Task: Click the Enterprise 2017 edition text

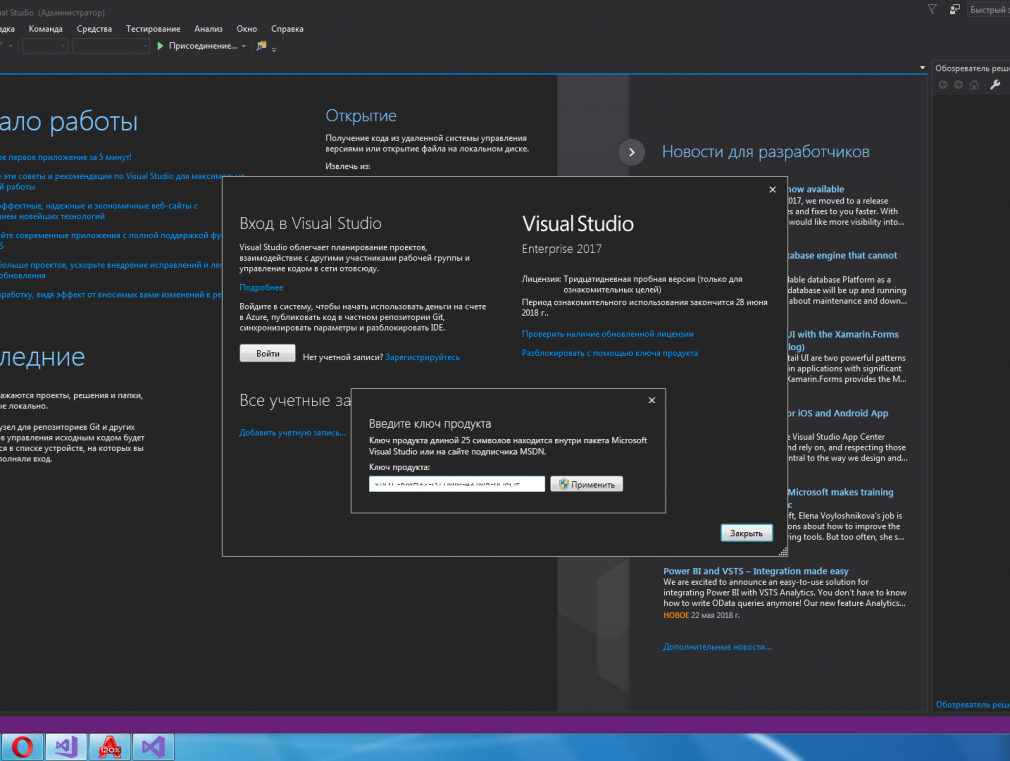Action: coord(562,249)
